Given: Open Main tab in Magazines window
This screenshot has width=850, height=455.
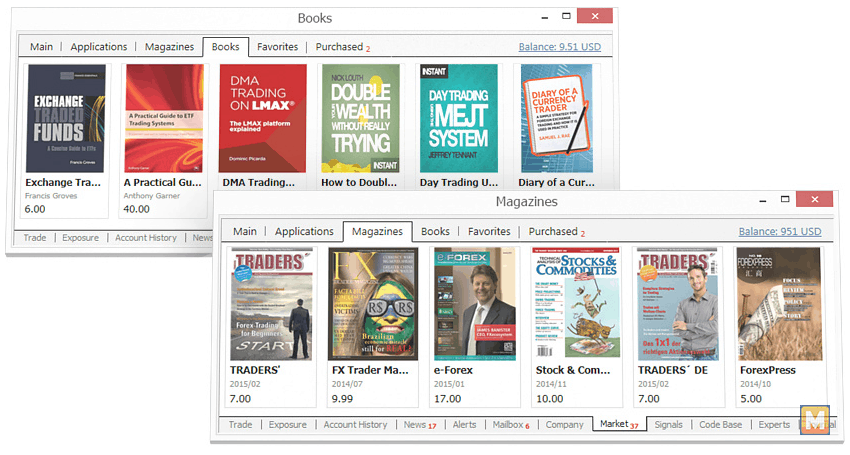Looking at the screenshot, I should tap(245, 232).
